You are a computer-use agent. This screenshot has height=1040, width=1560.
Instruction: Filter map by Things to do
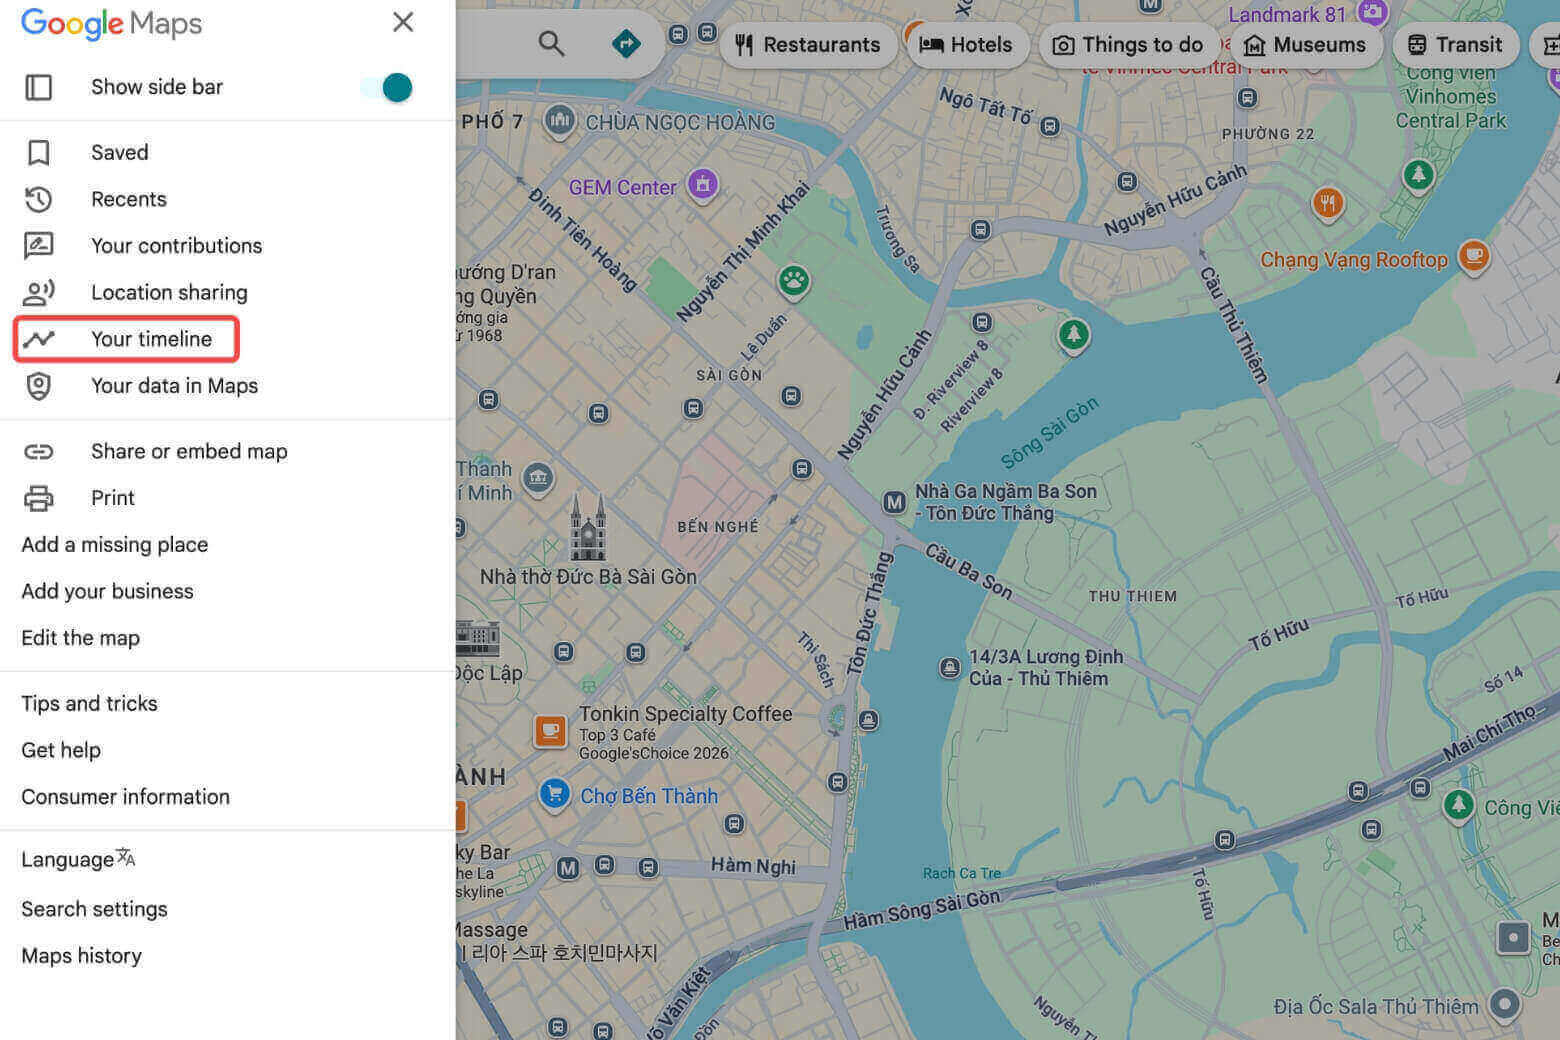[1129, 45]
